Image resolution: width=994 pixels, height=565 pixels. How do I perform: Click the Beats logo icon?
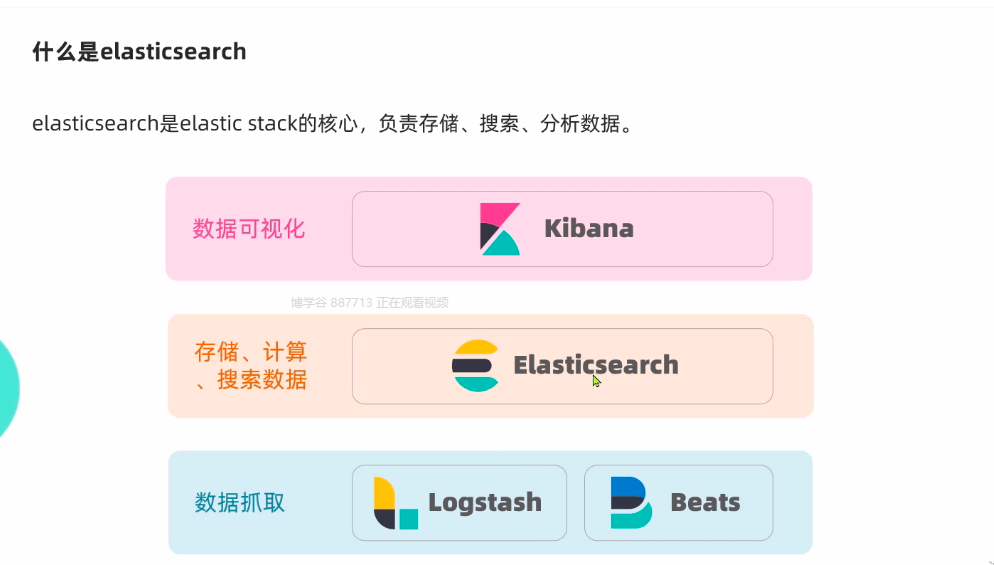pyautogui.click(x=630, y=502)
